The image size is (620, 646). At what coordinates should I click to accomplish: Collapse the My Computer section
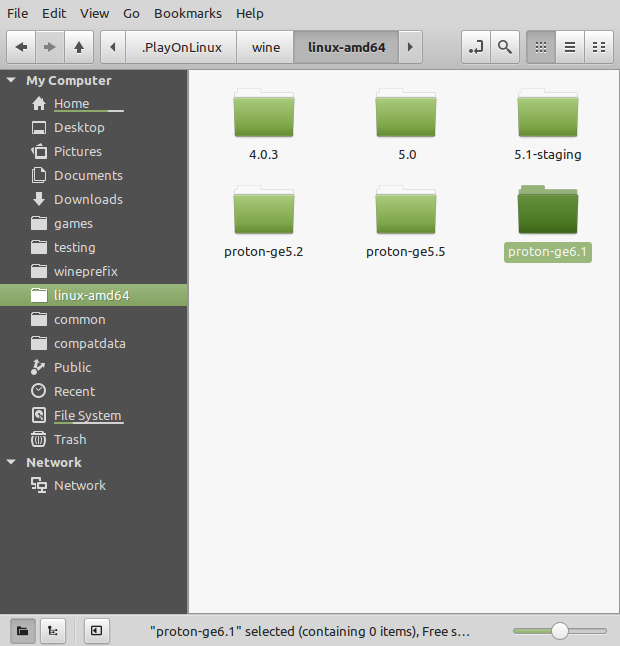[12, 80]
